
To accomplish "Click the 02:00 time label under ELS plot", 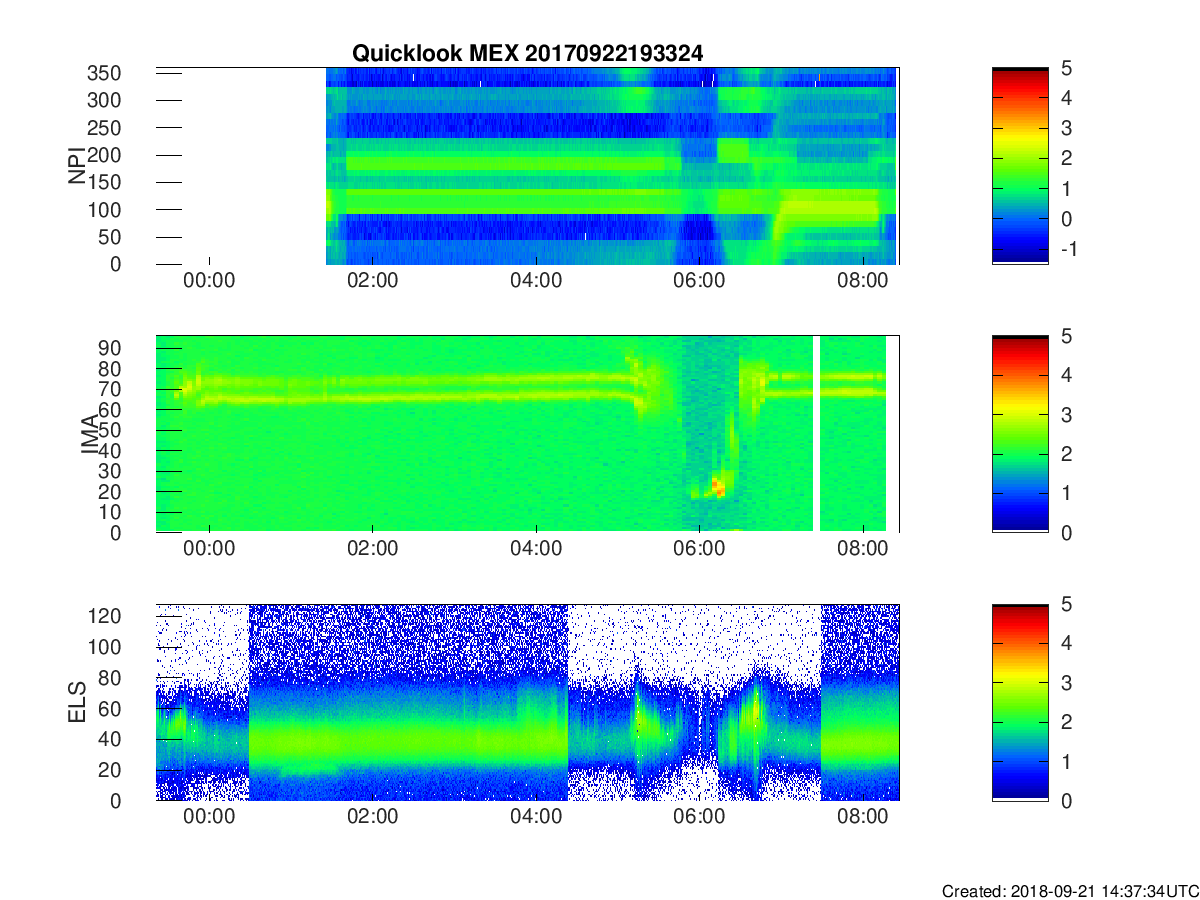I will (372, 817).
